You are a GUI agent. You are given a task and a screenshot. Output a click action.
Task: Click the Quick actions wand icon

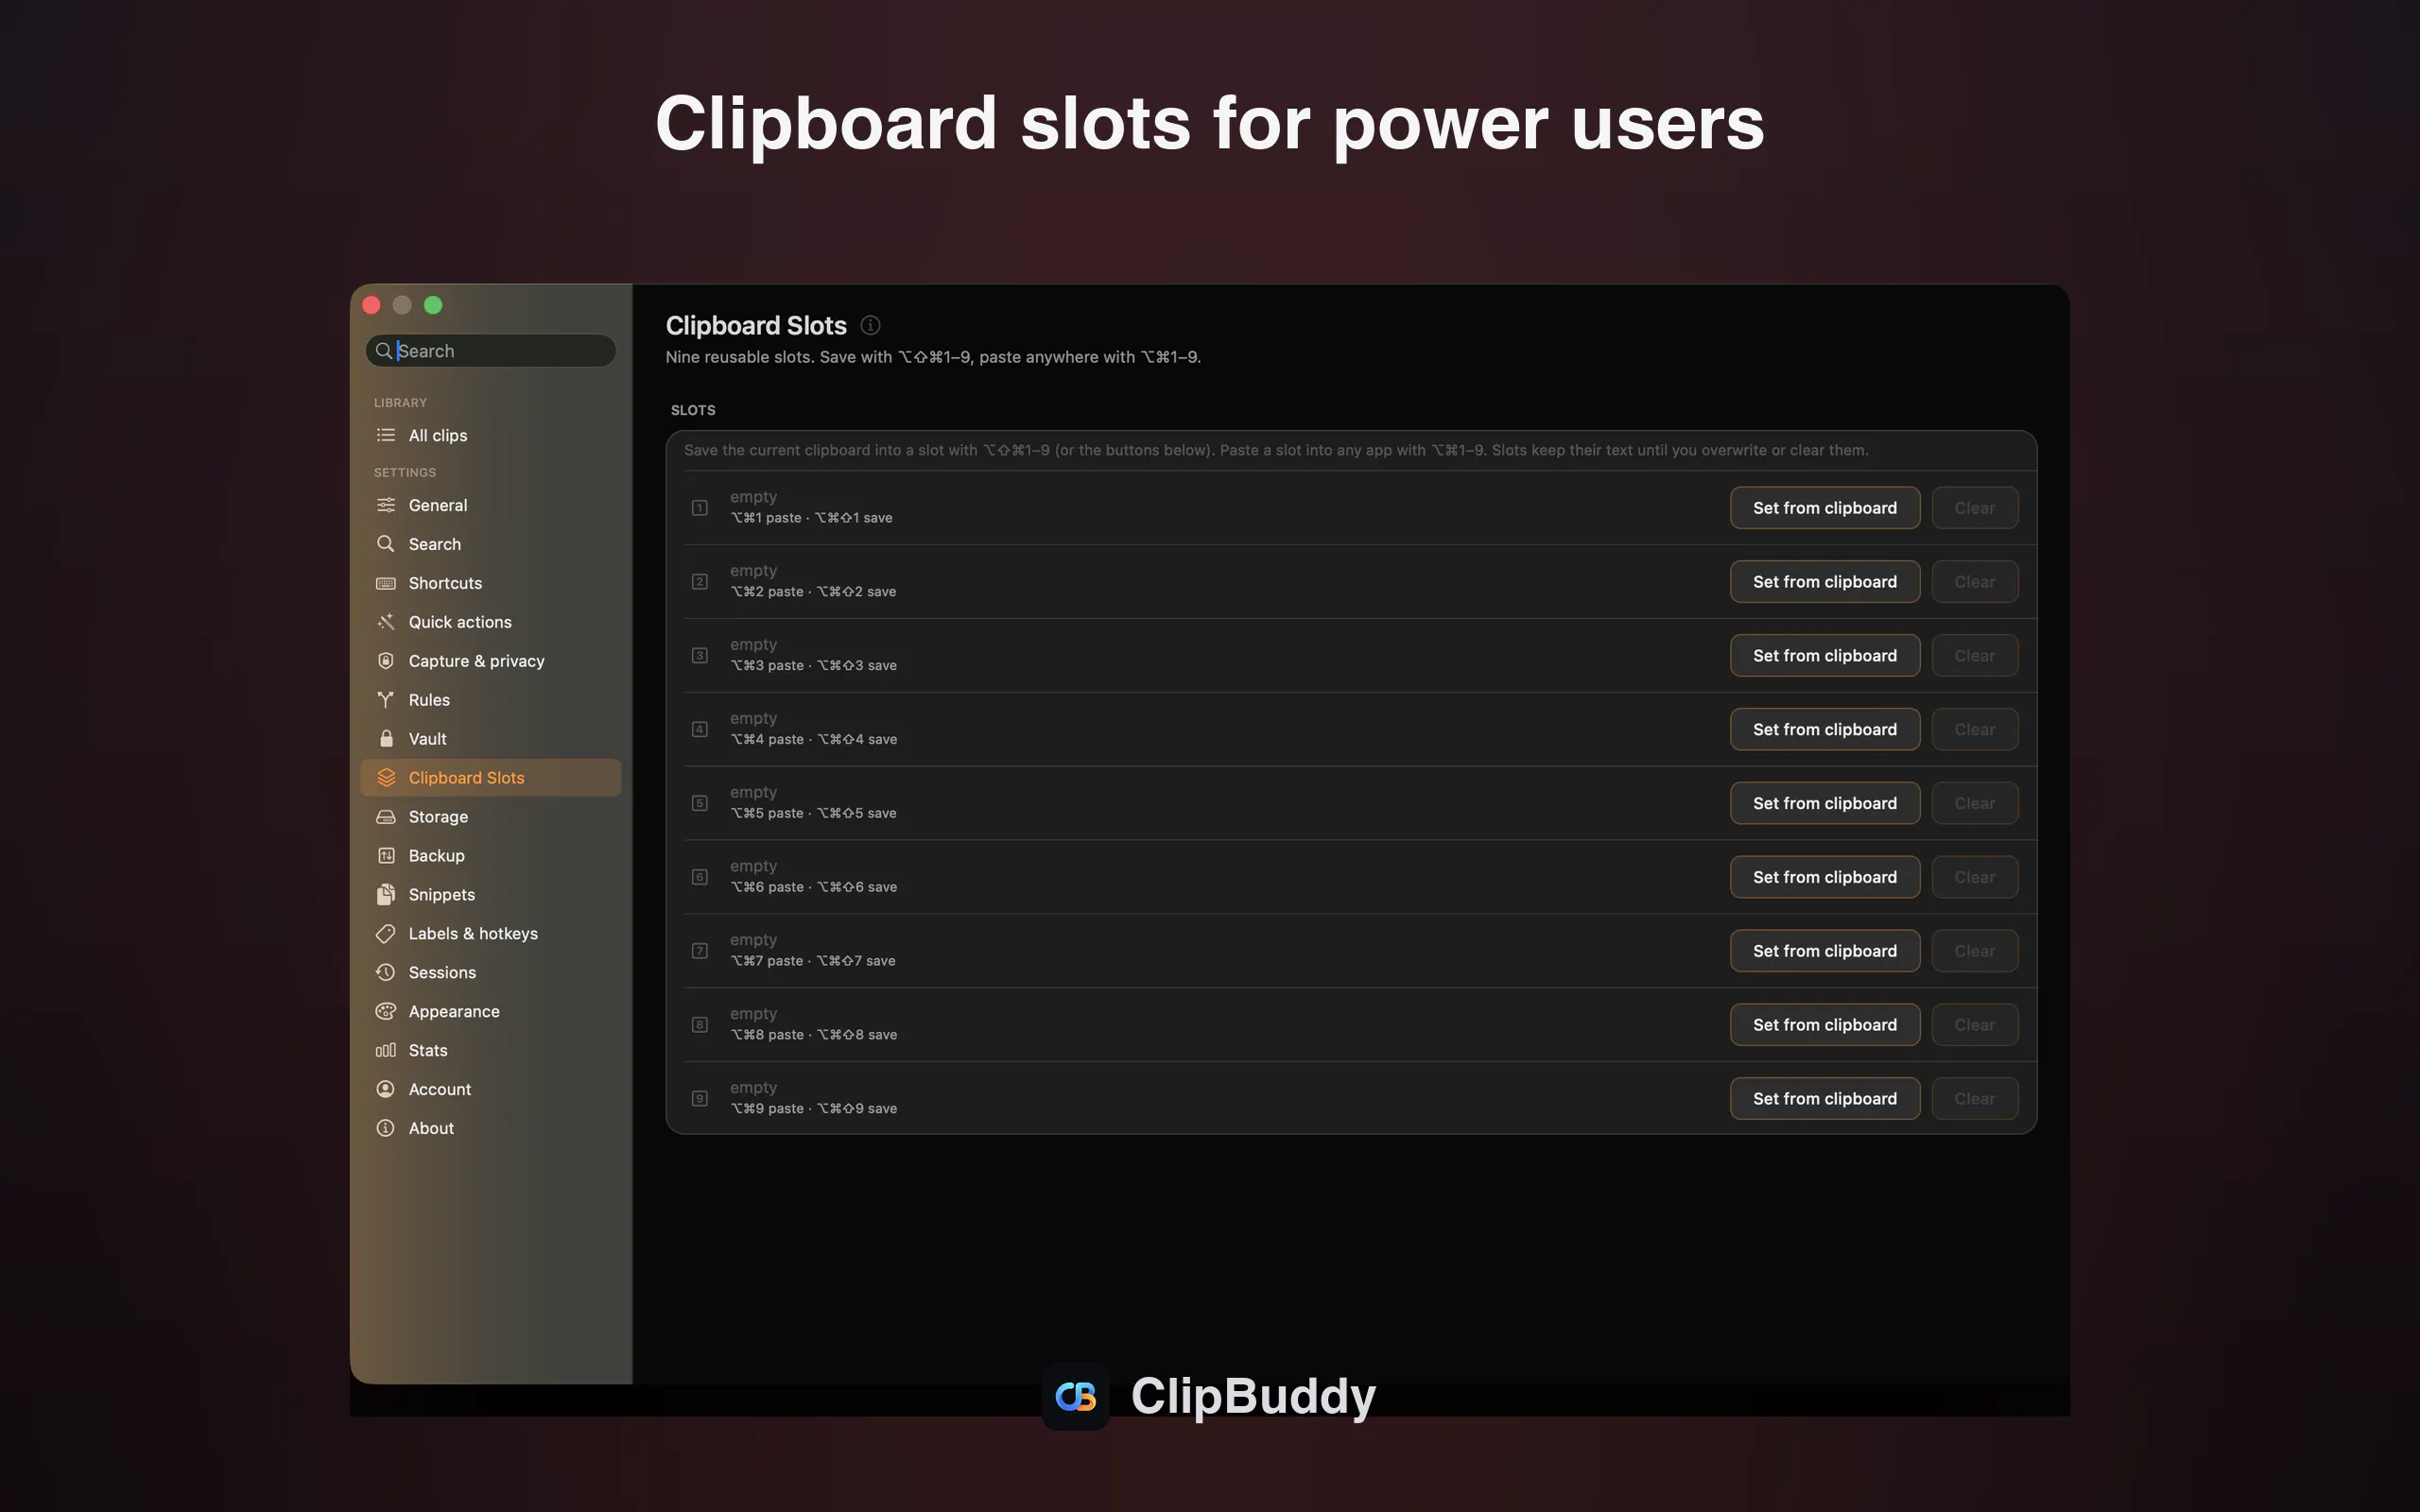(385, 622)
